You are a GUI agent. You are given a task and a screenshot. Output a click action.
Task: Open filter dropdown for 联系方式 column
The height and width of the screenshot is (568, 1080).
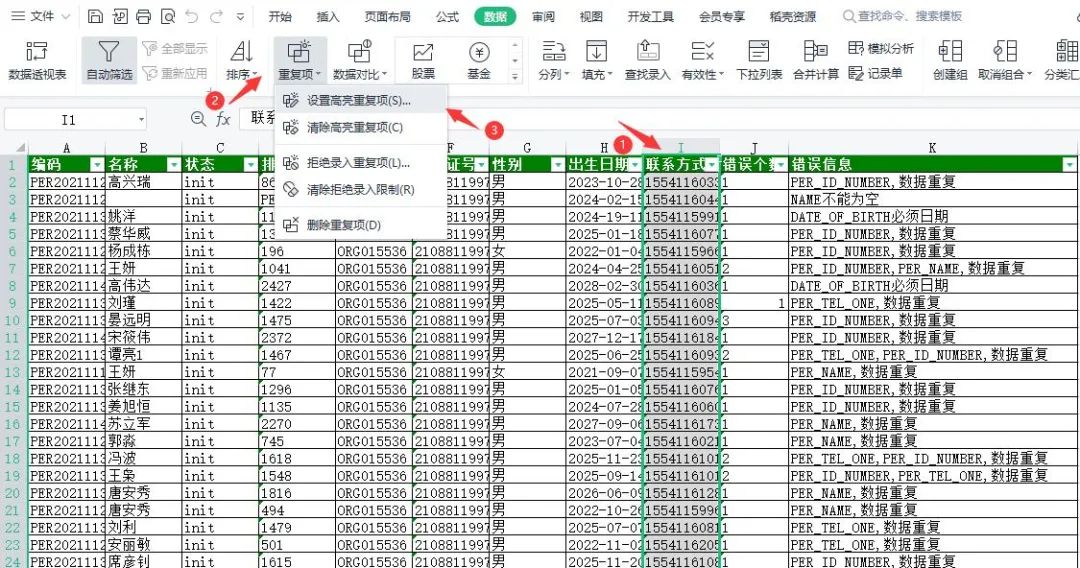(x=712, y=165)
